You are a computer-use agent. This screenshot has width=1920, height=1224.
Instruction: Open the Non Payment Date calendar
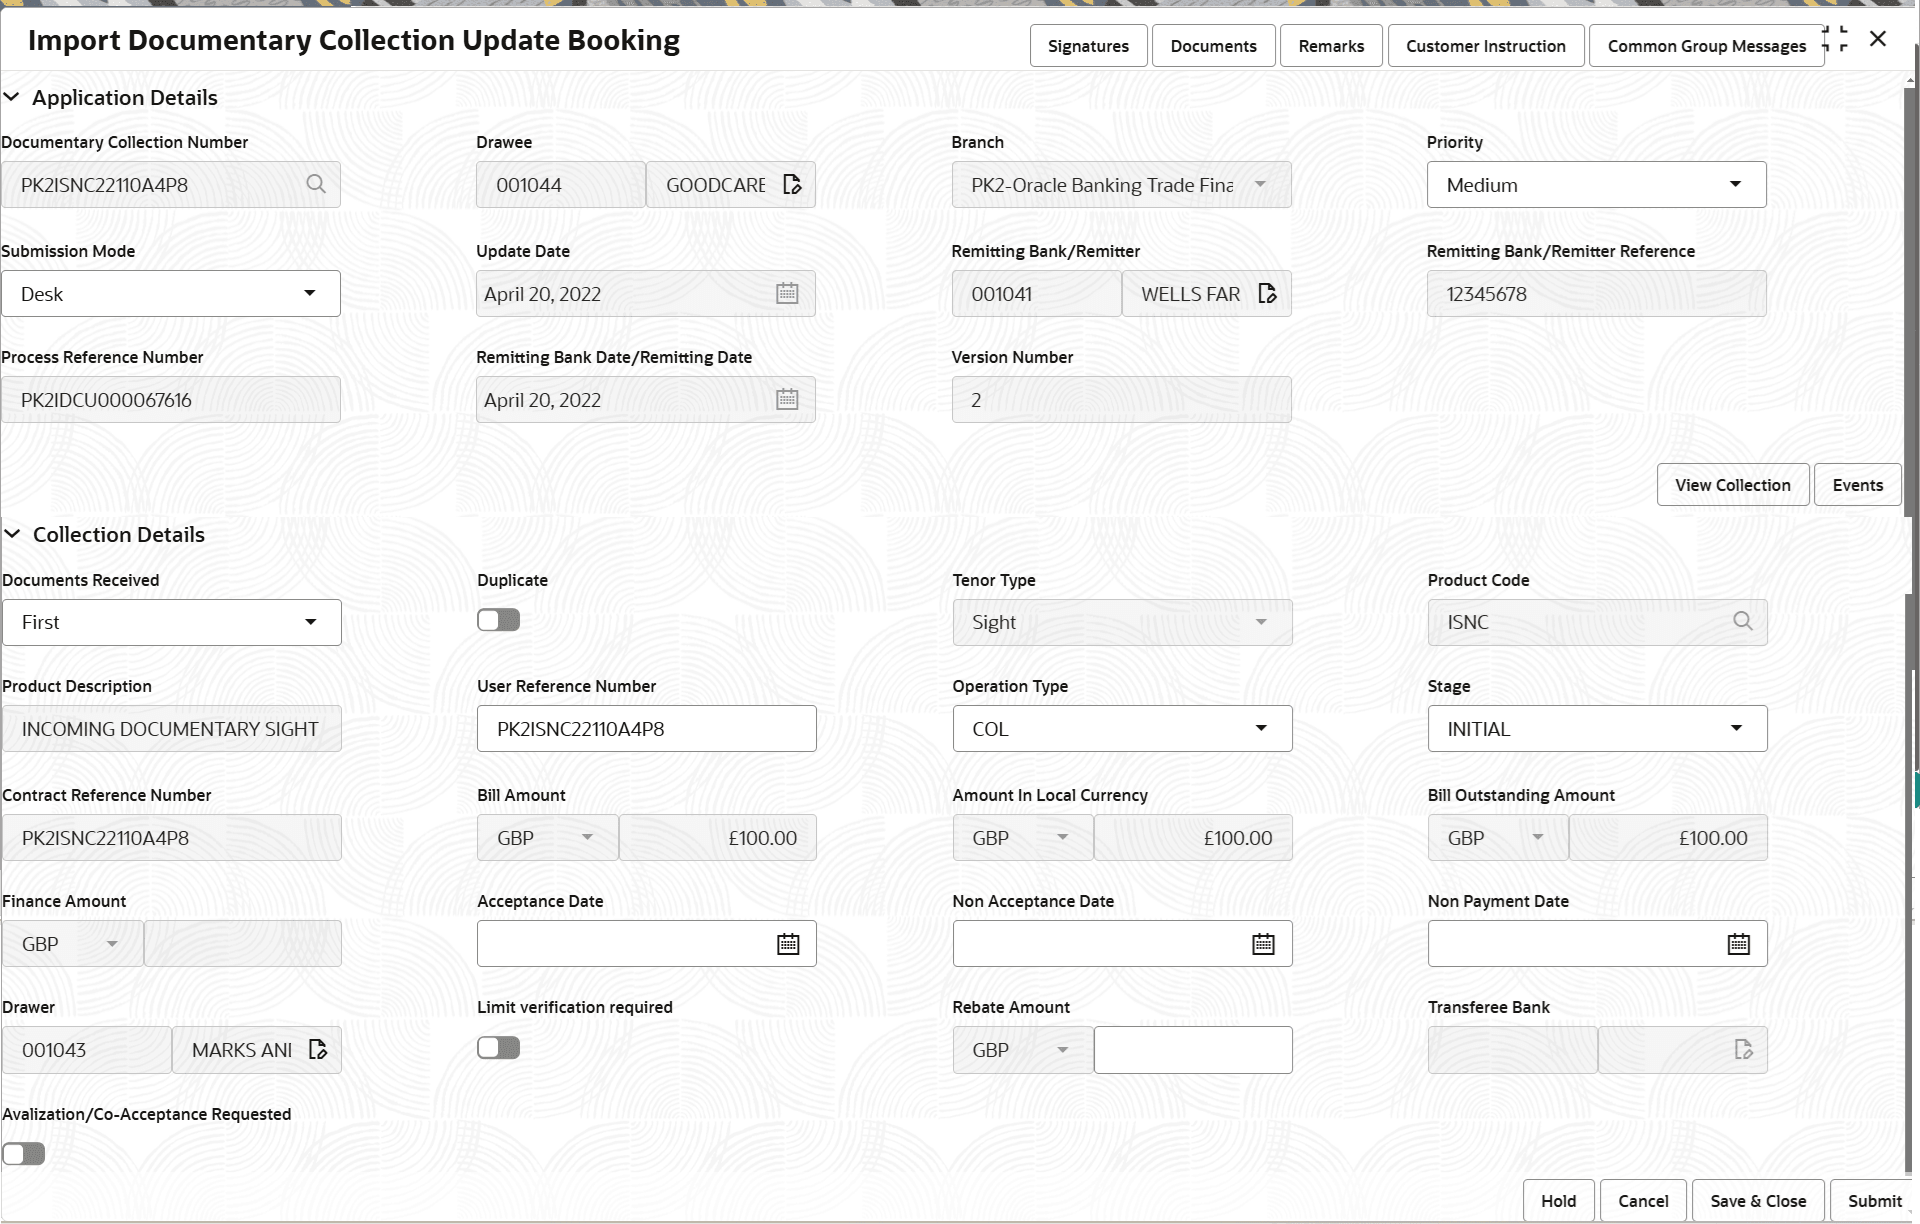click(x=1738, y=944)
